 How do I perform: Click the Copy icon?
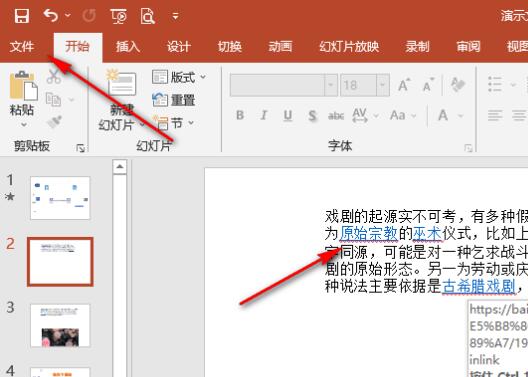(53, 100)
